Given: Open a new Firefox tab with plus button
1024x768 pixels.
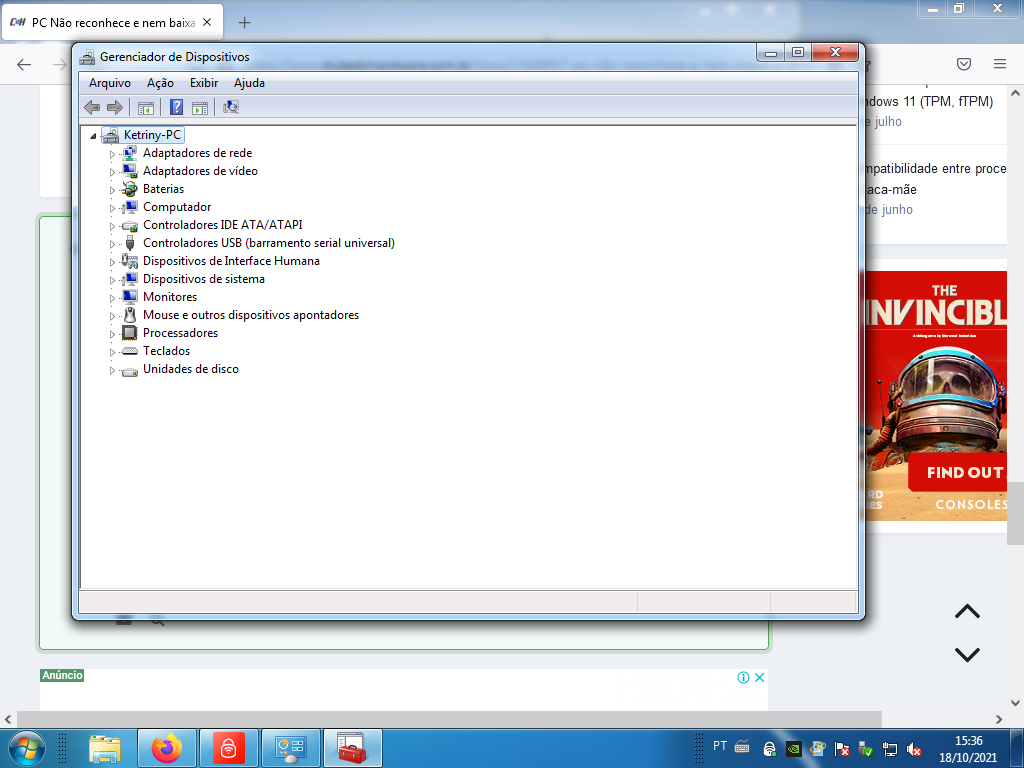Looking at the screenshot, I should click(245, 23).
